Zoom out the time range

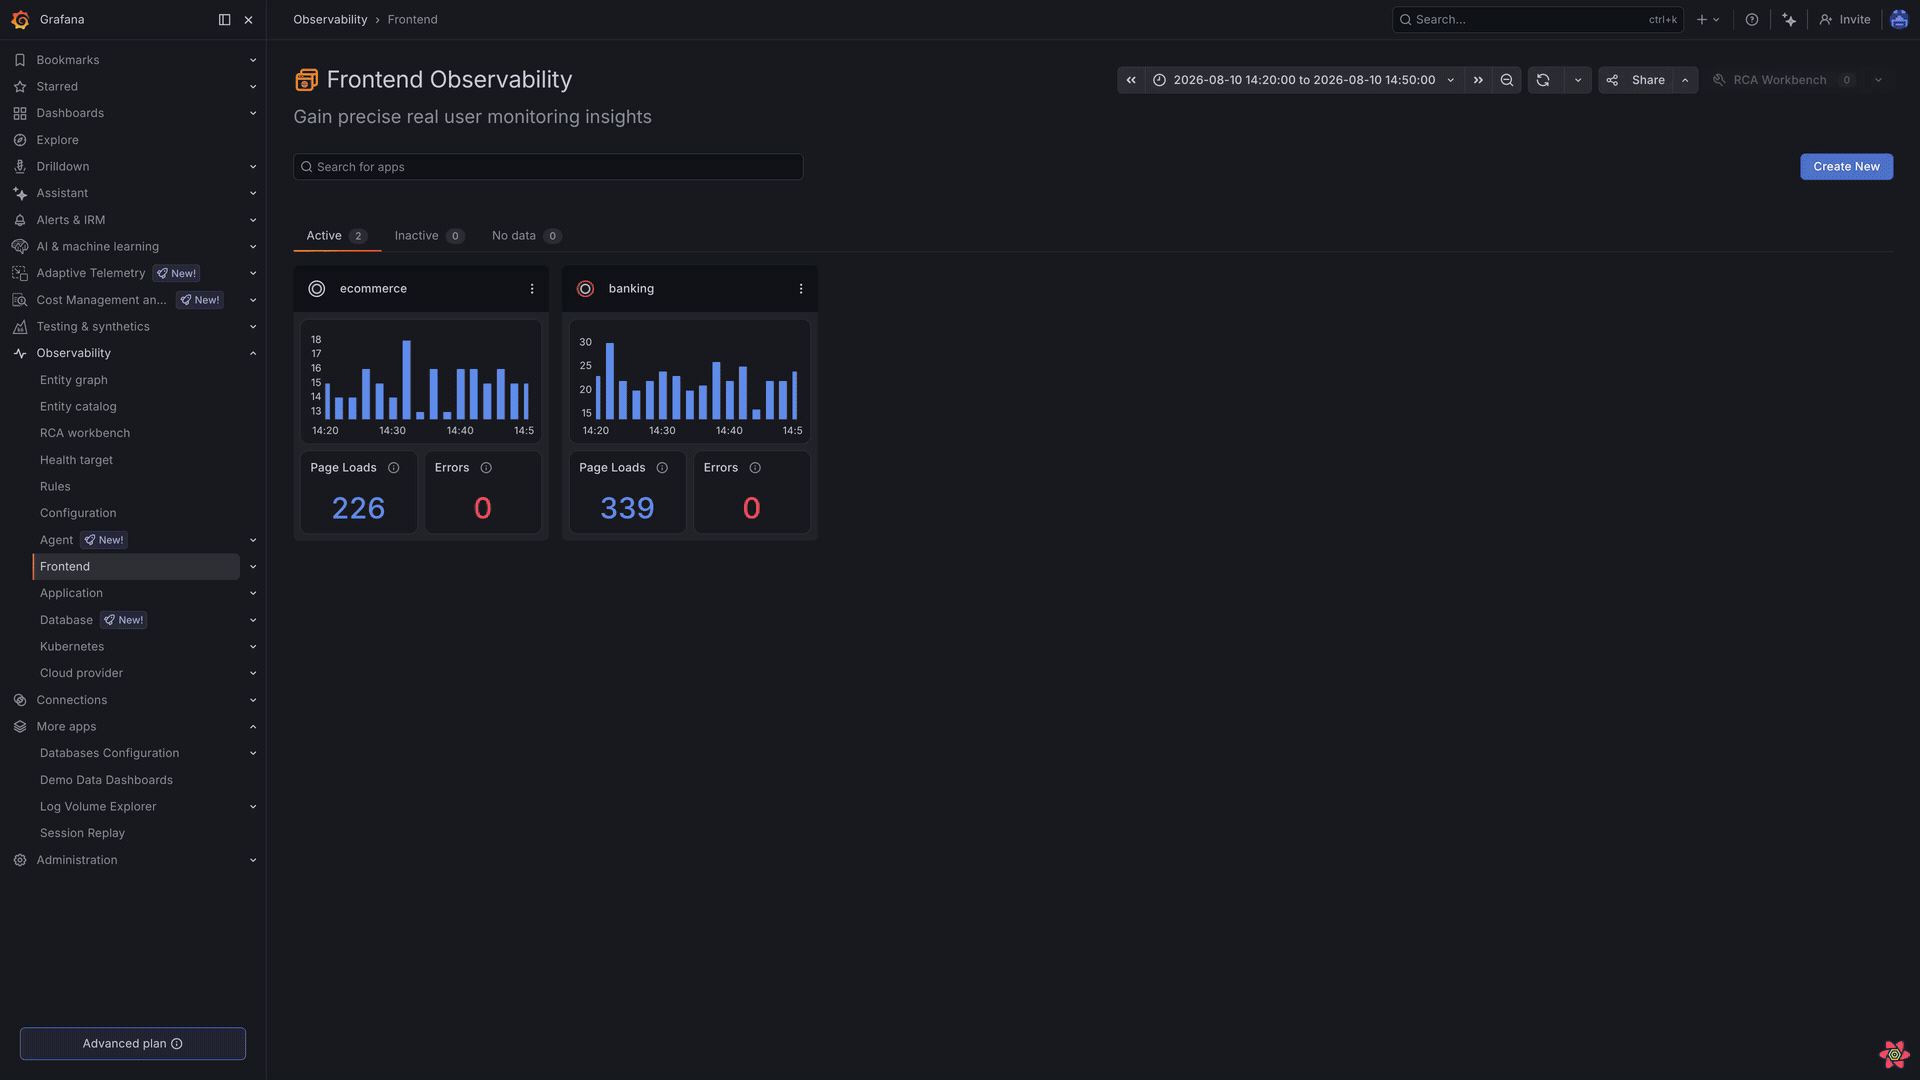1507,80
